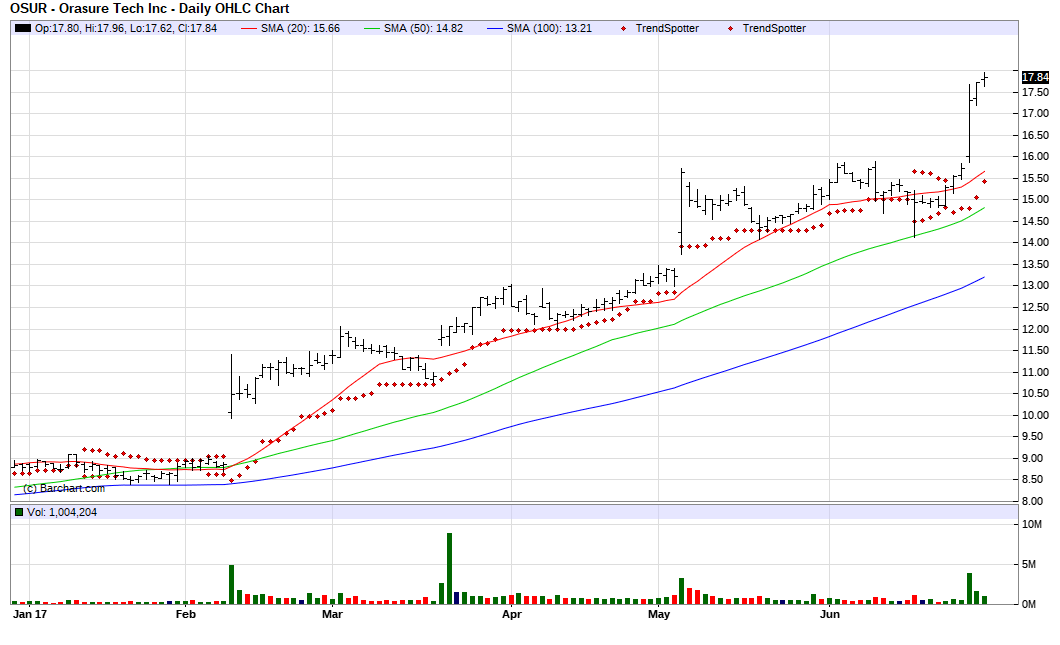Click the '15.00' price axis label
The height and width of the screenshot is (645, 1060).
click(x=1035, y=199)
